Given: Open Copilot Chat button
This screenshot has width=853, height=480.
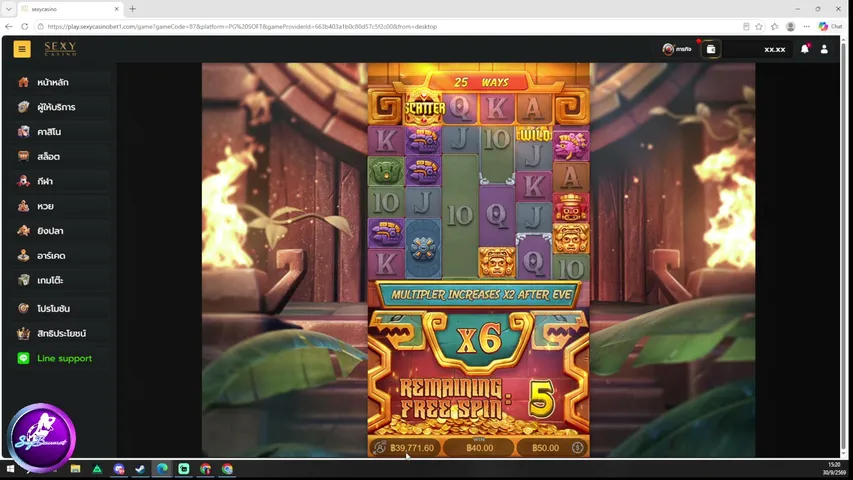Looking at the screenshot, I should pyautogui.click(x=830, y=26).
